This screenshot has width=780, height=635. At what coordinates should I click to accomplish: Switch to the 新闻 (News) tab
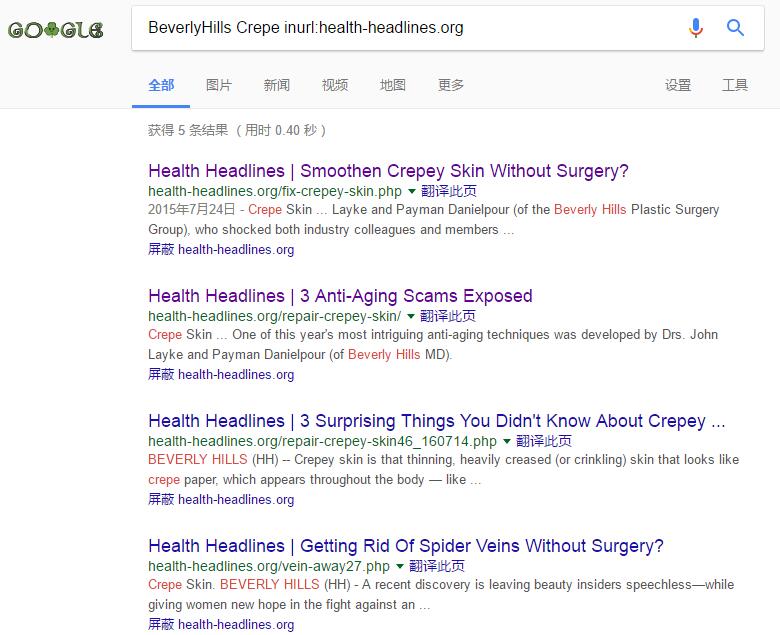277,85
